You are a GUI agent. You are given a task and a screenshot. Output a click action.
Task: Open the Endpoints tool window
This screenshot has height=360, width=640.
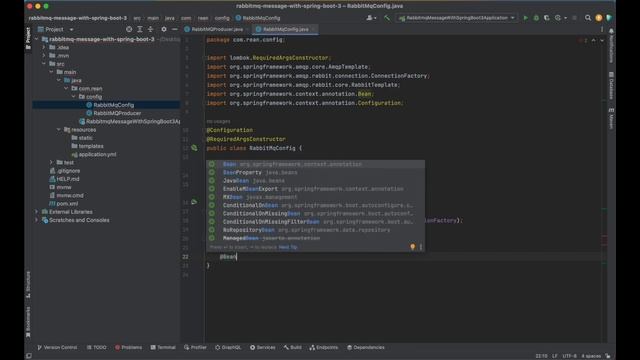tap(324, 347)
